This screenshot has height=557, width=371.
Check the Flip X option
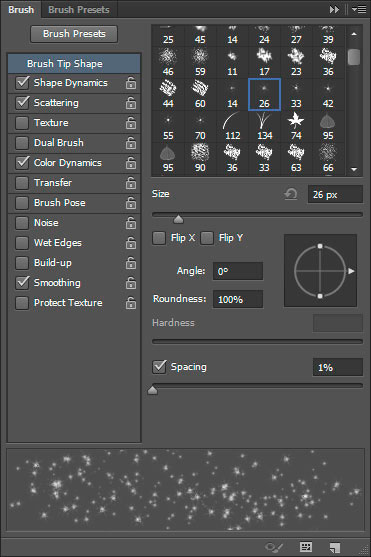pyautogui.click(x=159, y=238)
